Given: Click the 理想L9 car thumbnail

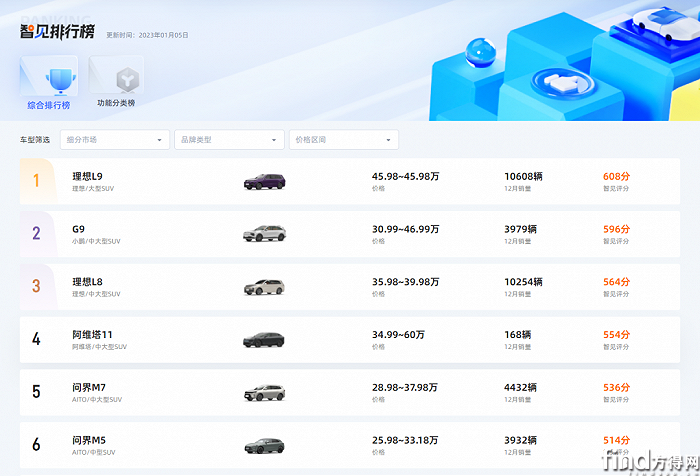Looking at the screenshot, I should point(264,182).
